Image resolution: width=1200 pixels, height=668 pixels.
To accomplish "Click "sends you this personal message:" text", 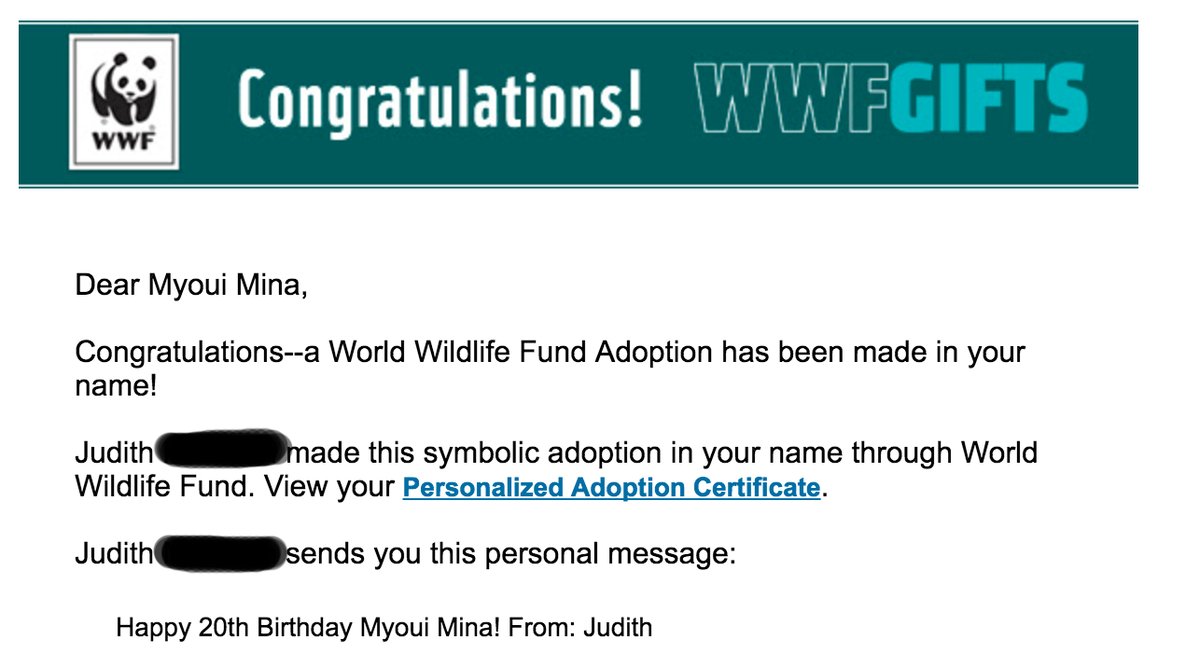I will 511,553.
